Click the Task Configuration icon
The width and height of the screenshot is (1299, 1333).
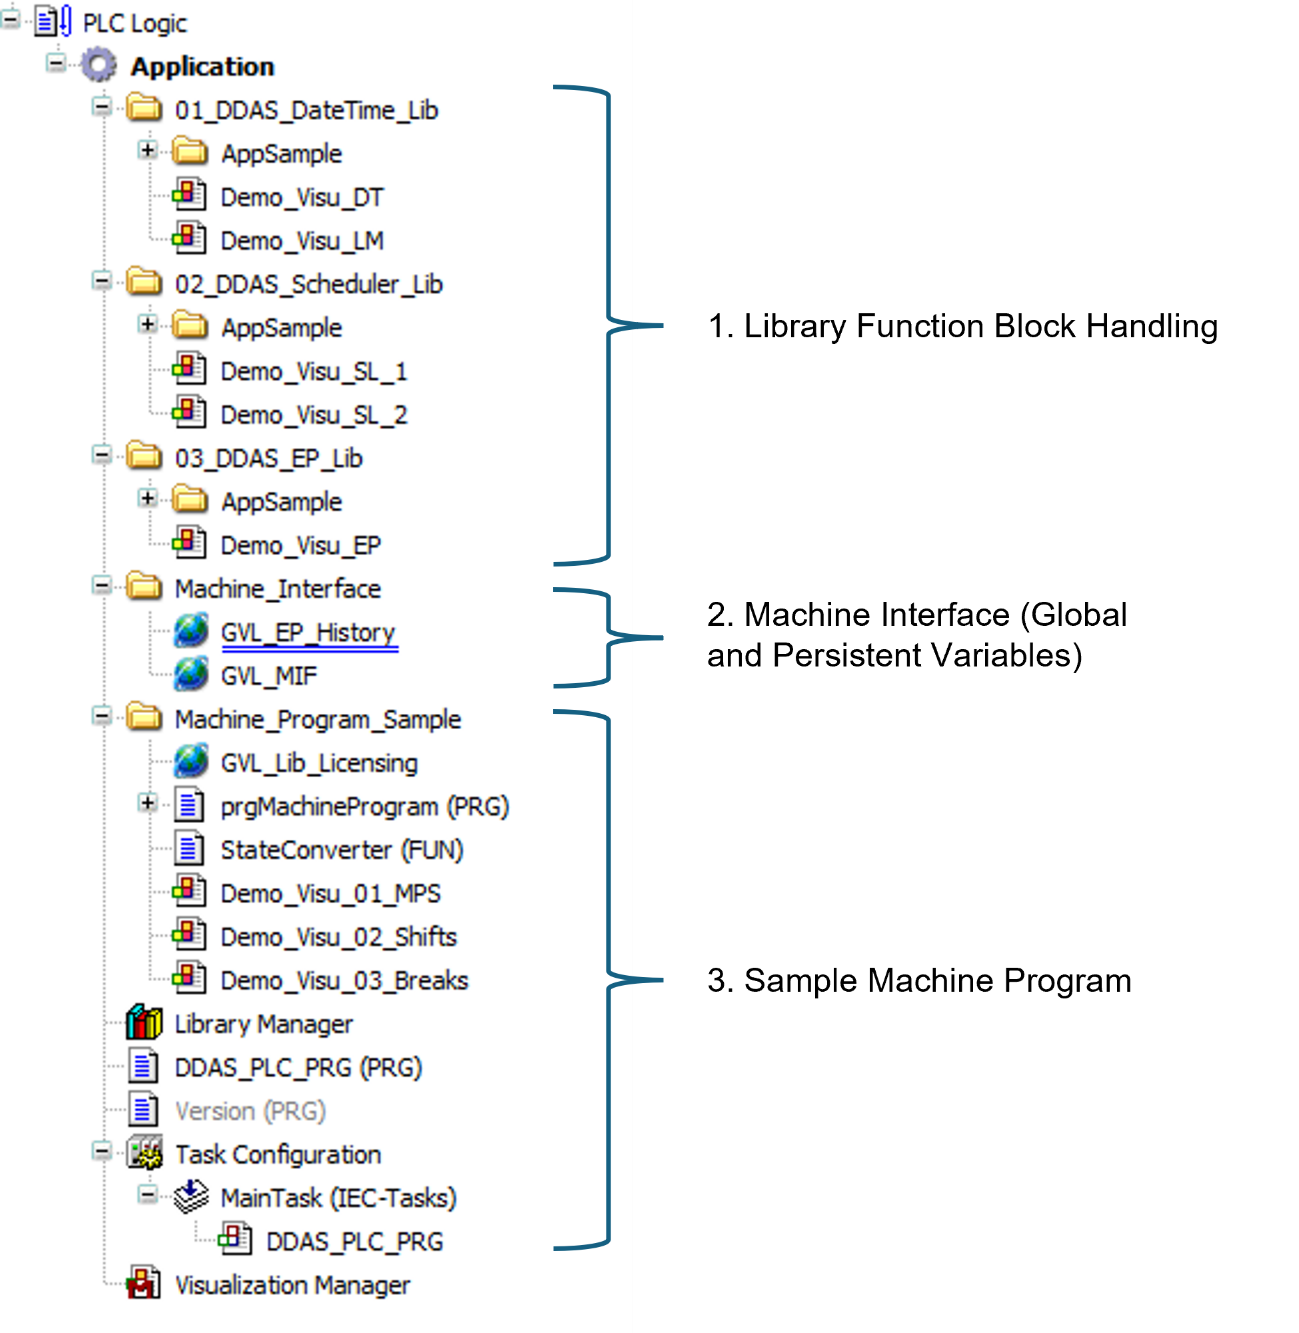click(x=145, y=1153)
